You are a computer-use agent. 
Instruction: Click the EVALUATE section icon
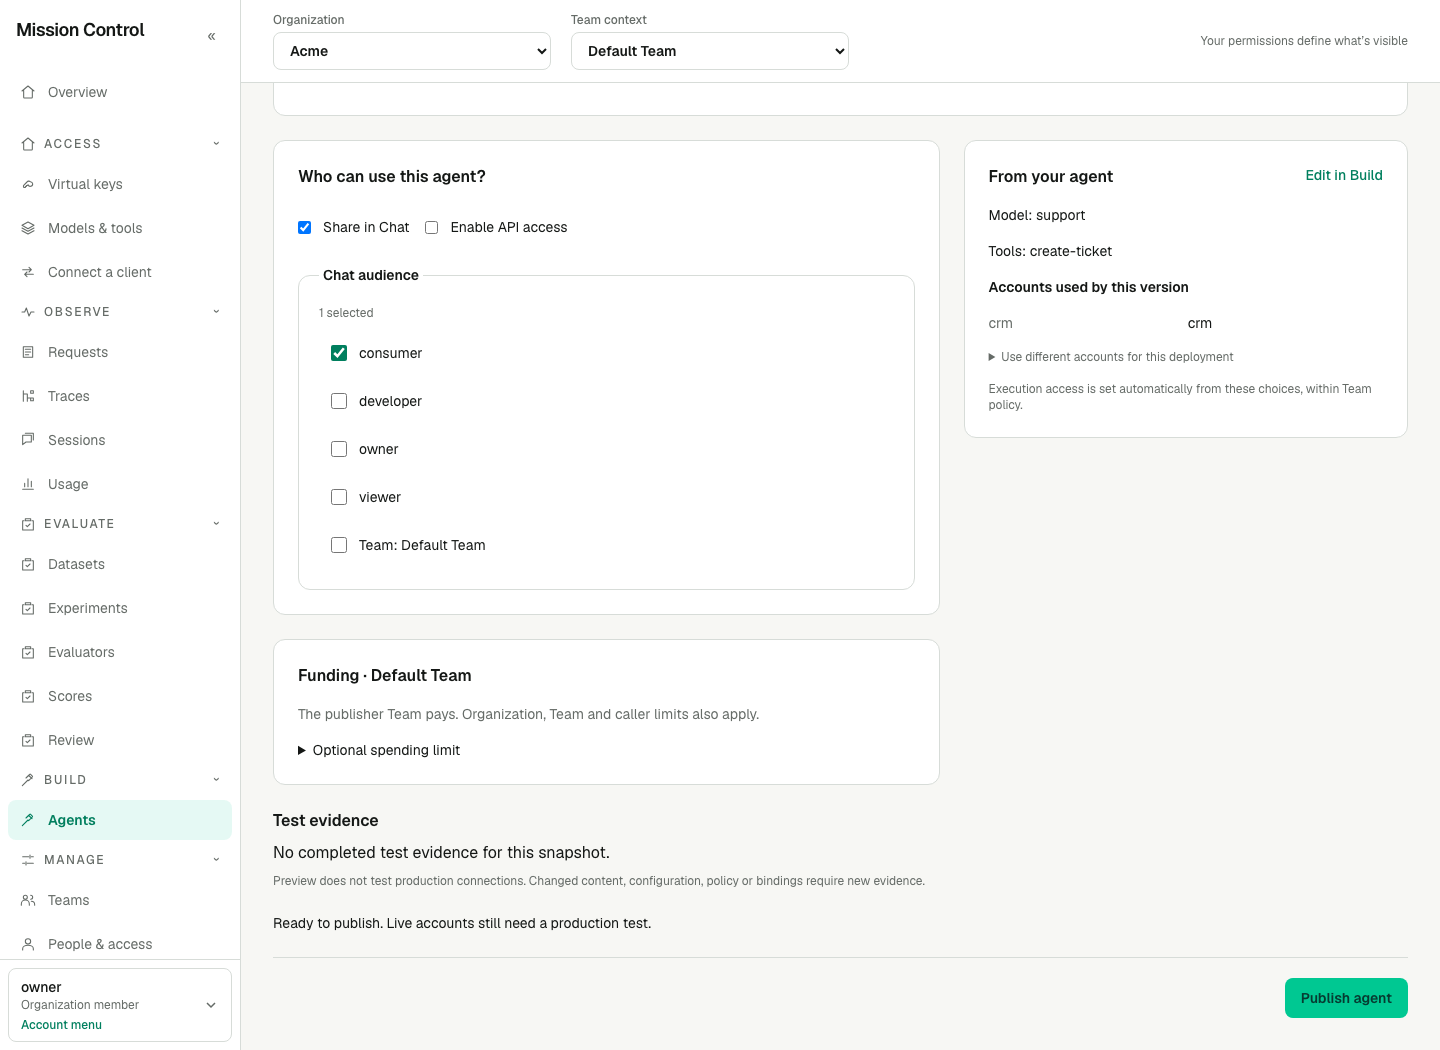(x=28, y=524)
